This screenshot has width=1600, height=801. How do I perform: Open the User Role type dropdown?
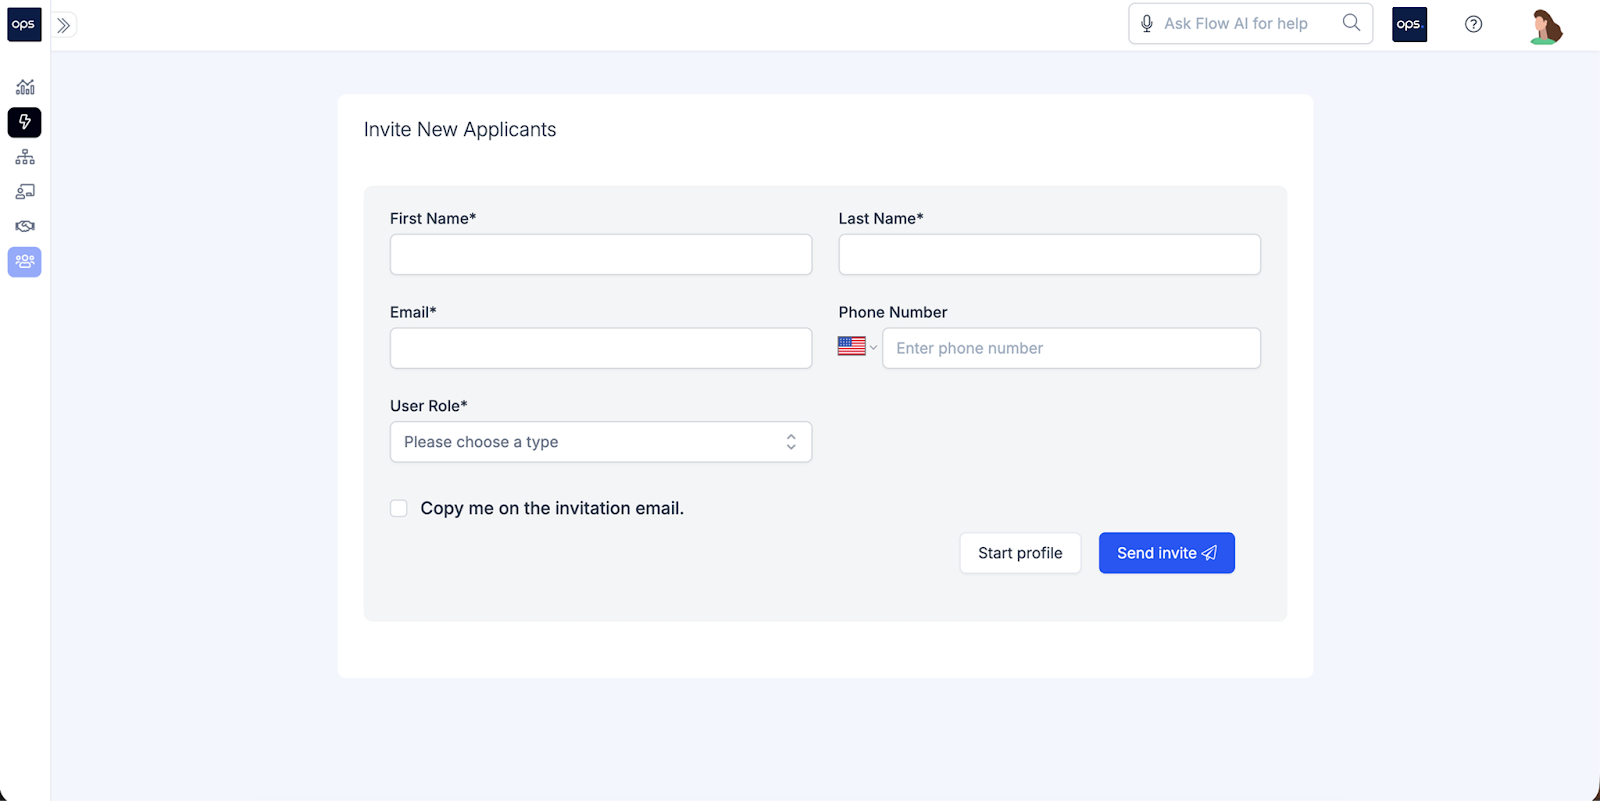coord(601,442)
